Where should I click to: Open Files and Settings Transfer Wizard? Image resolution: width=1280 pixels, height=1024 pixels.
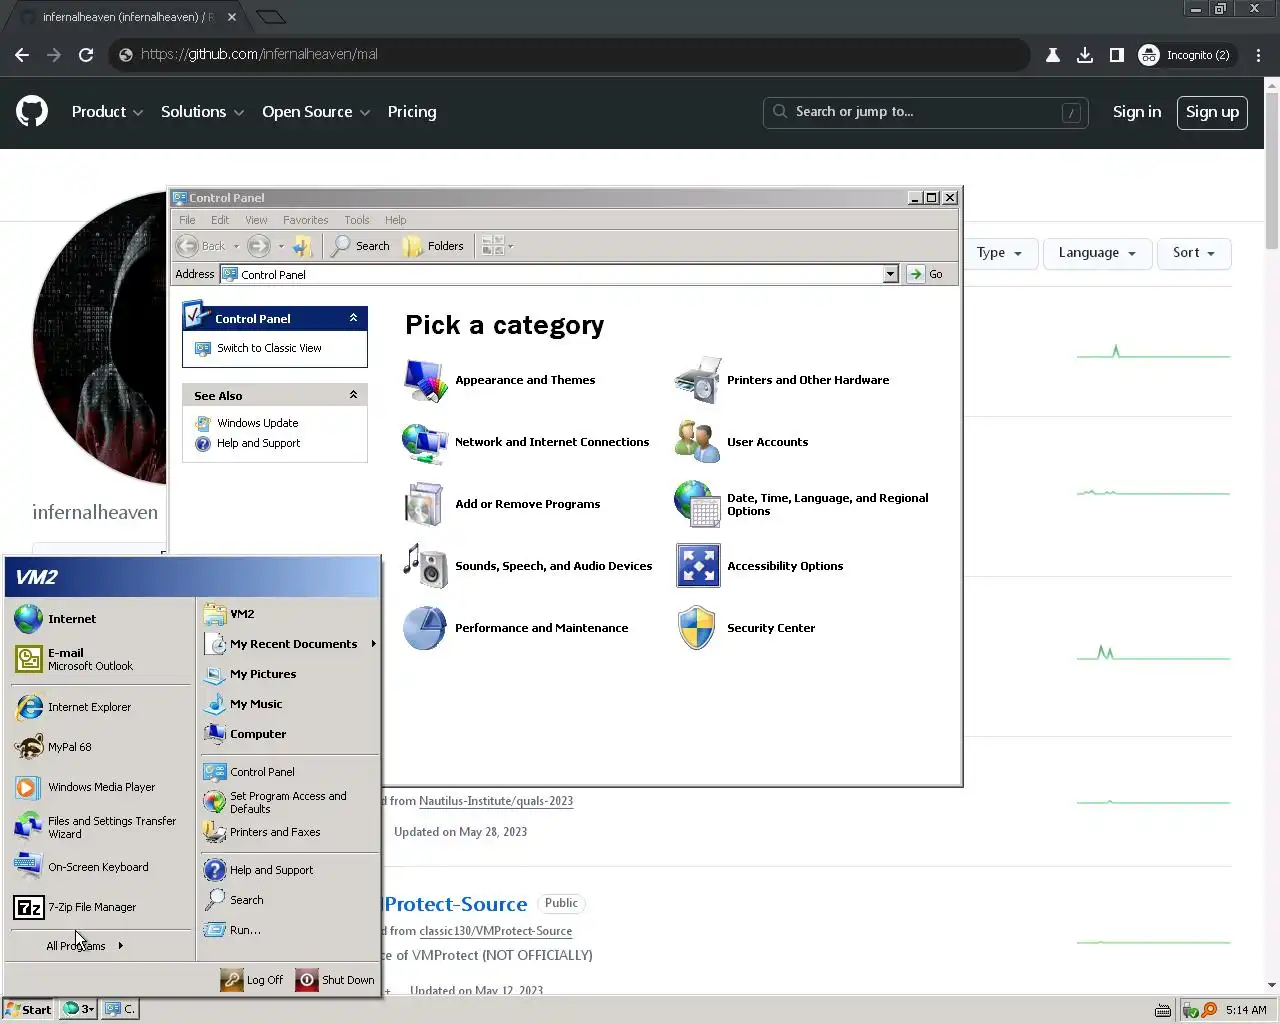pyautogui.click(x=100, y=827)
